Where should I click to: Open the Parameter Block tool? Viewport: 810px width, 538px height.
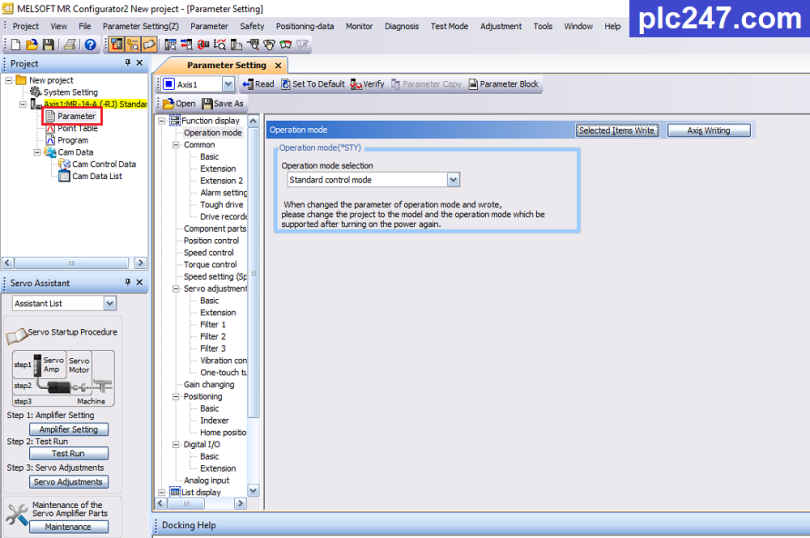pos(503,85)
